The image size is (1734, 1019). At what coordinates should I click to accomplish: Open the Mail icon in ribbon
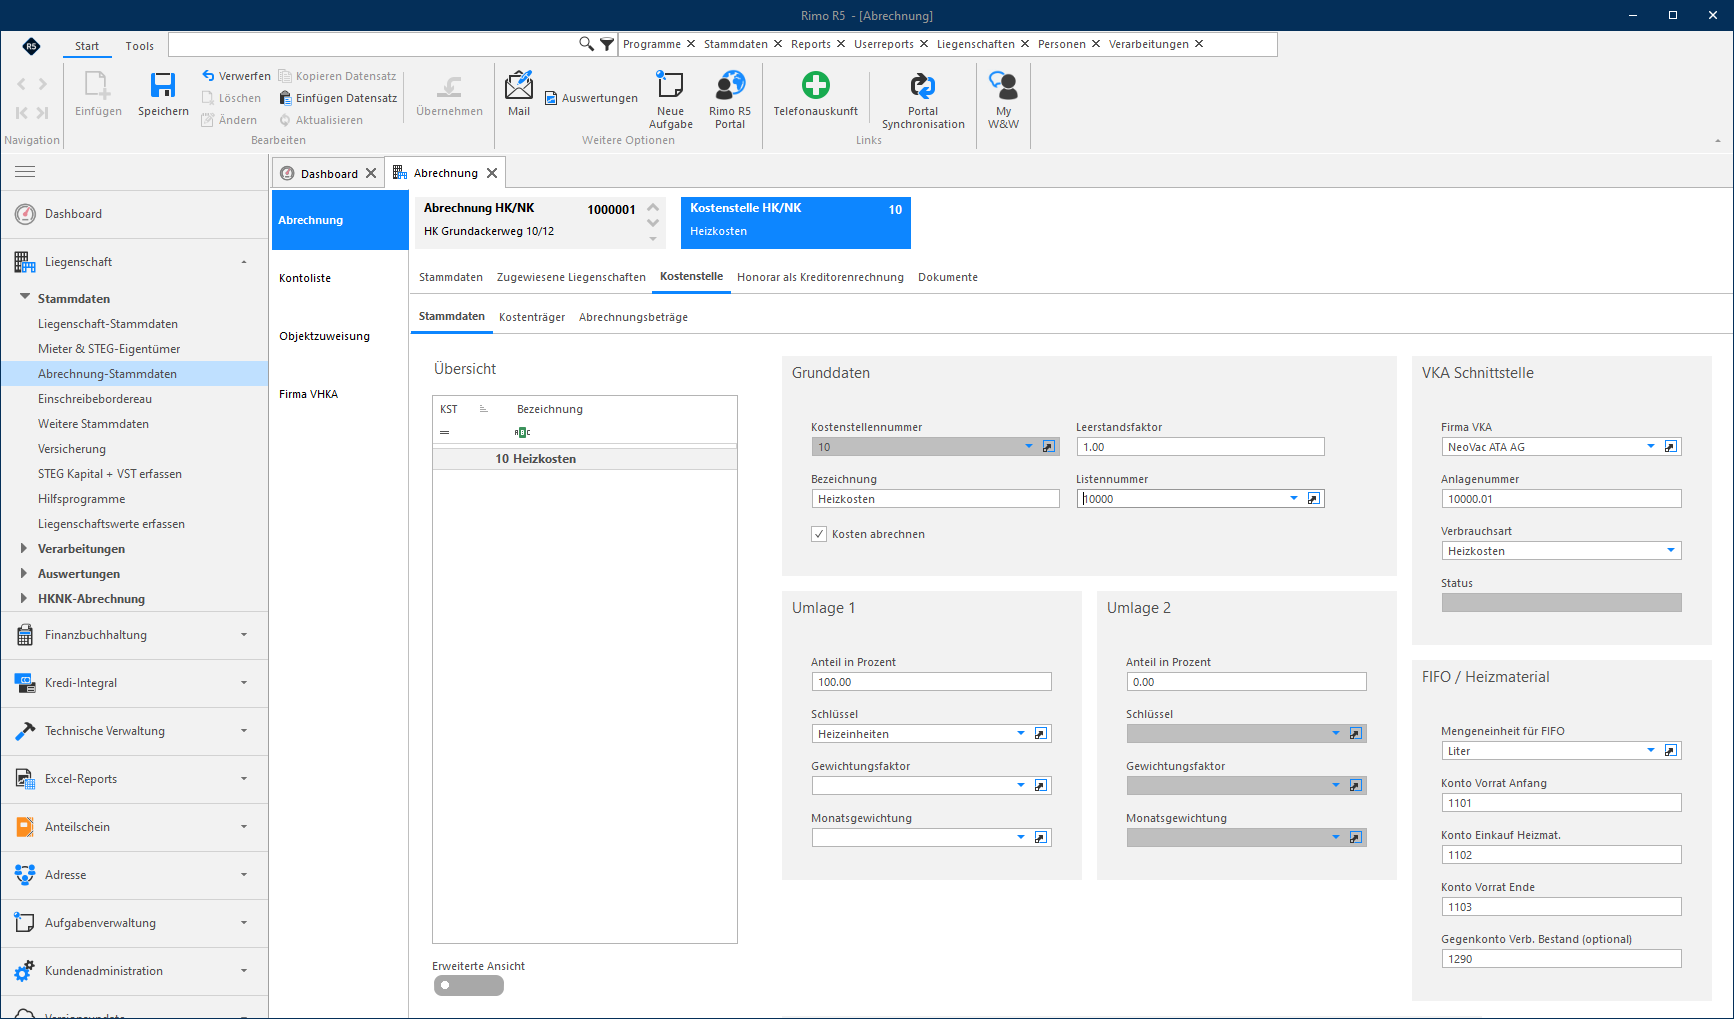(x=519, y=86)
